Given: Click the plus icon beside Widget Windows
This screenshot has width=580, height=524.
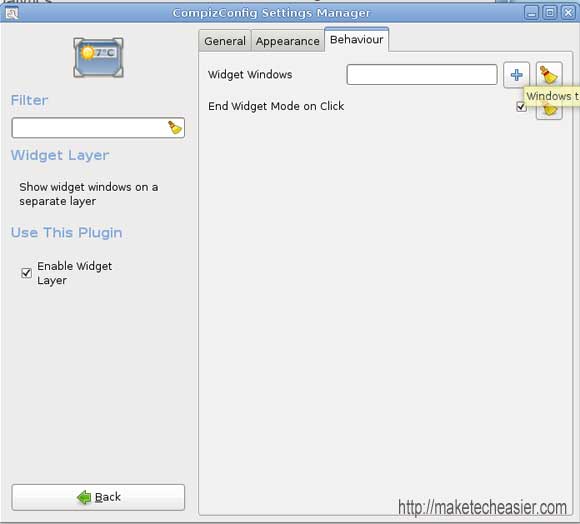Looking at the screenshot, I should click(x=516, y=75).
